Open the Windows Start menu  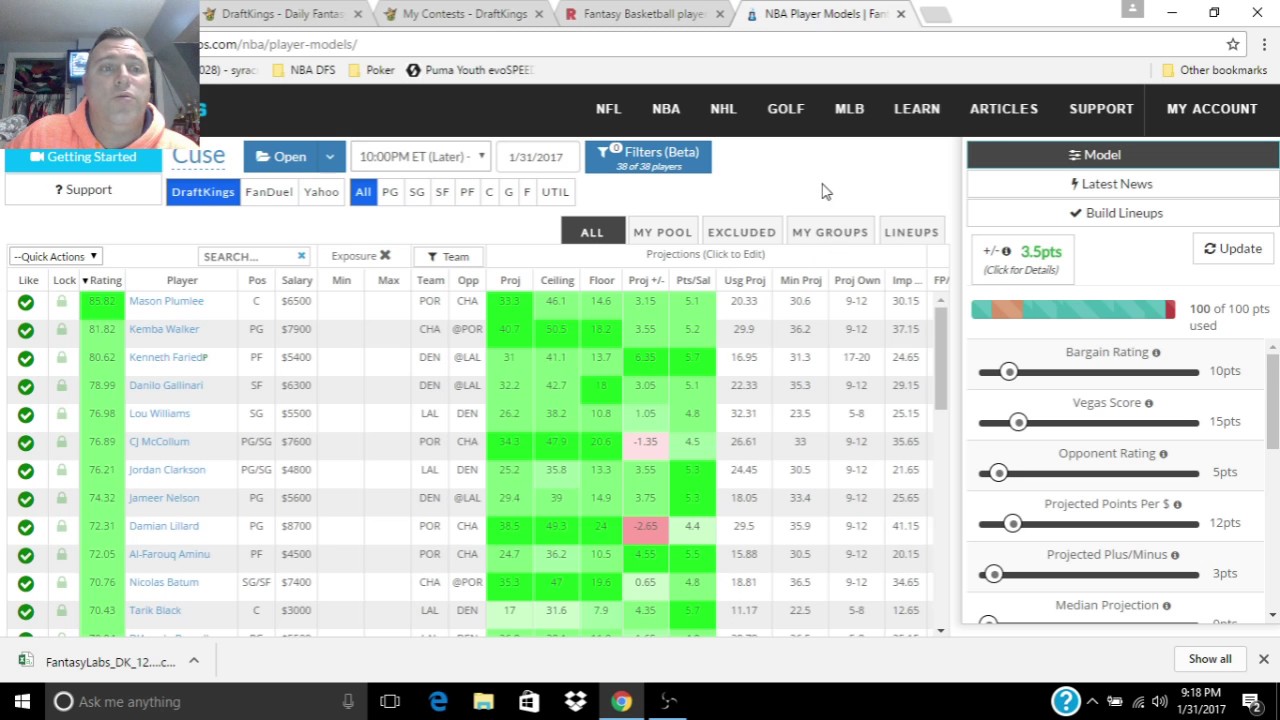point(22,702)
